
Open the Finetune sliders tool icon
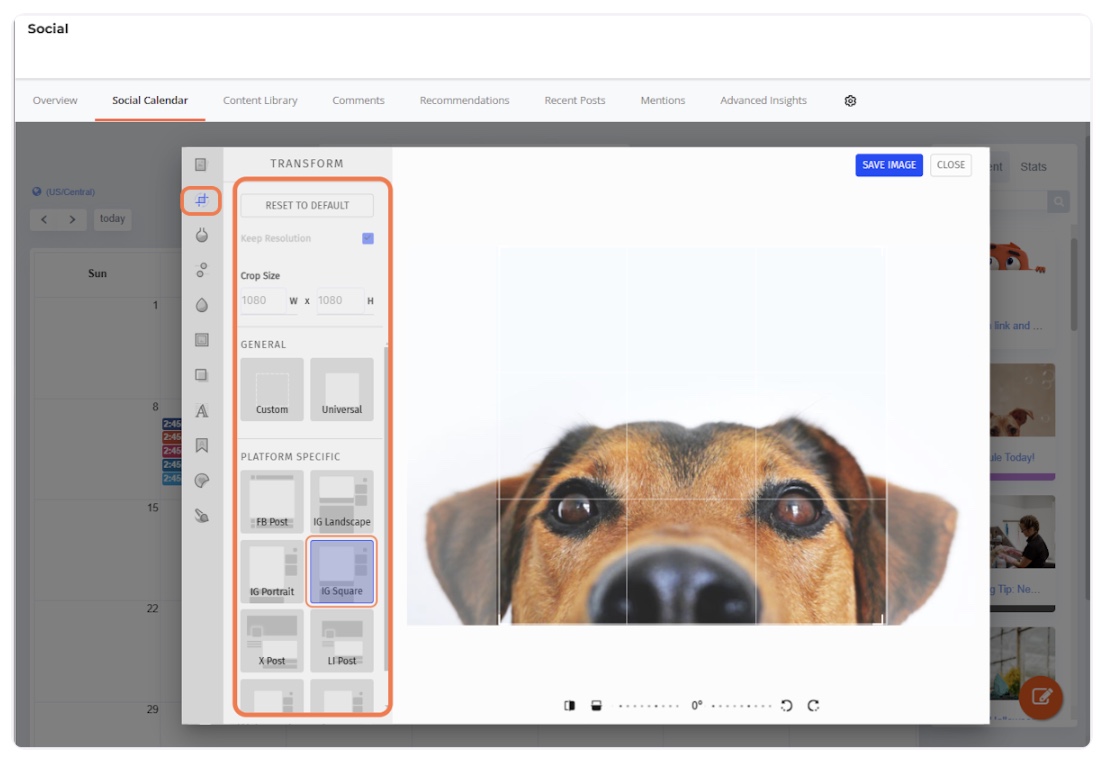201,270
